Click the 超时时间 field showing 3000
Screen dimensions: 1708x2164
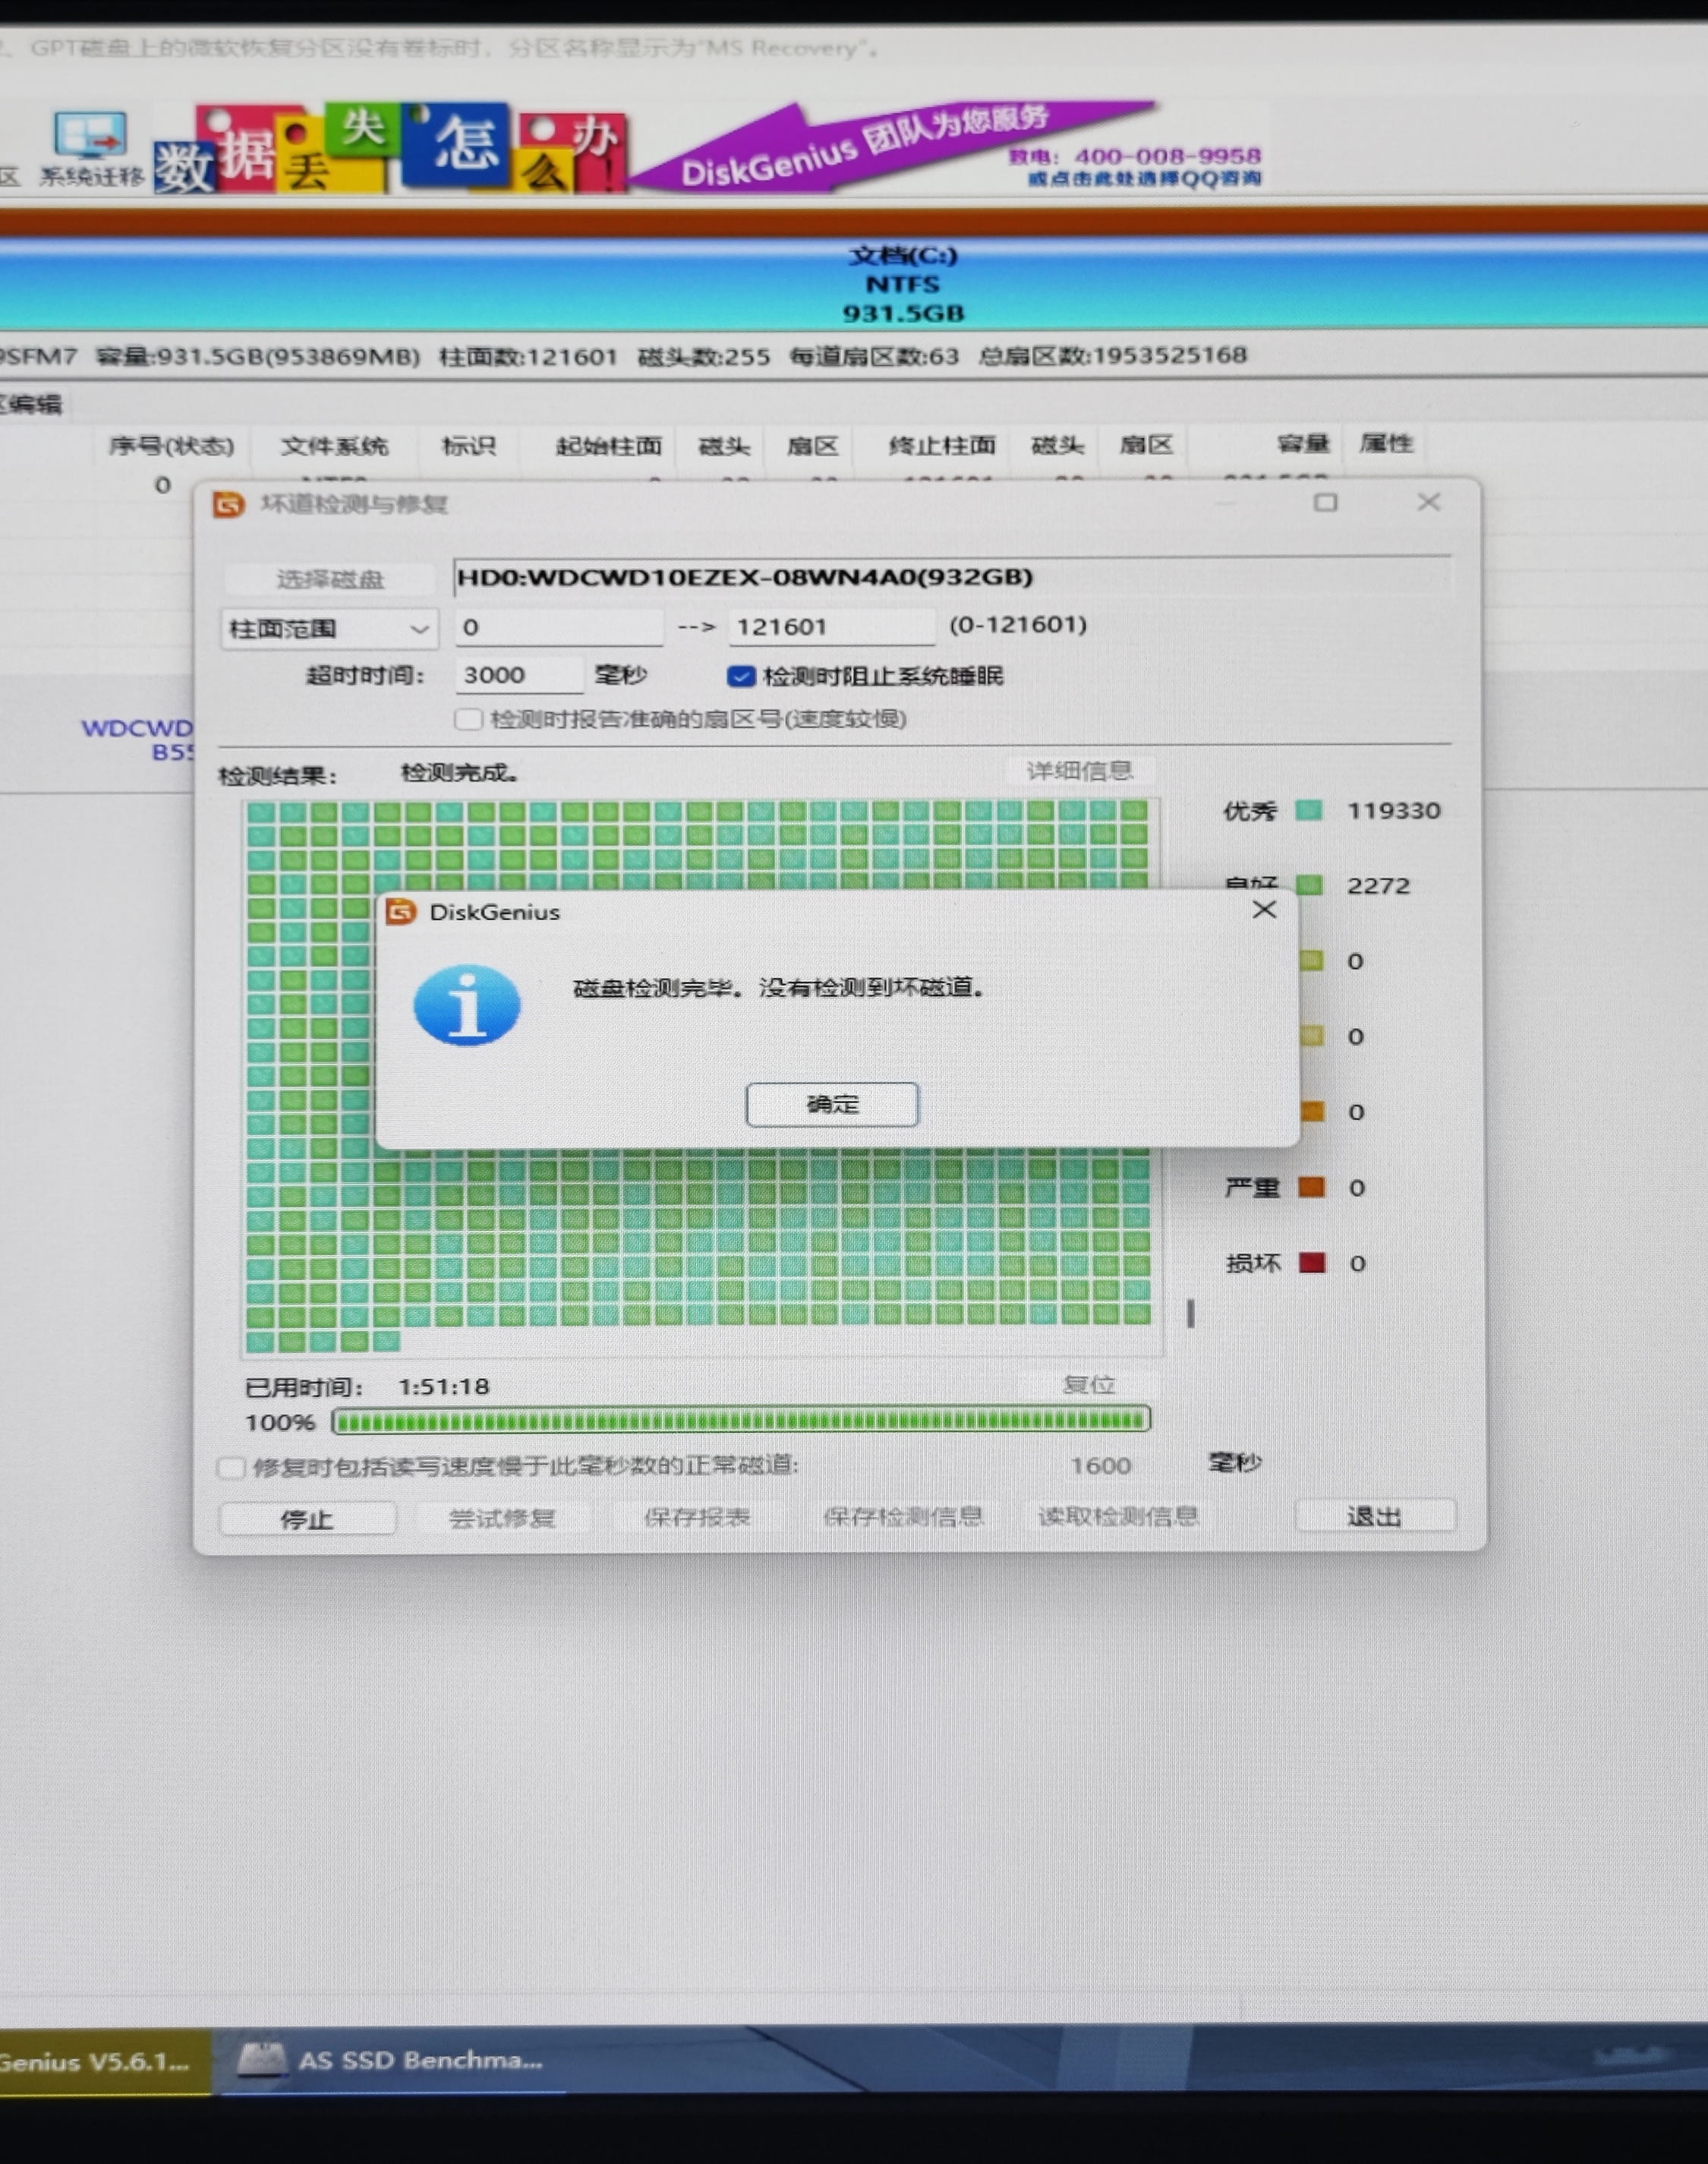(x=519, y=674)
